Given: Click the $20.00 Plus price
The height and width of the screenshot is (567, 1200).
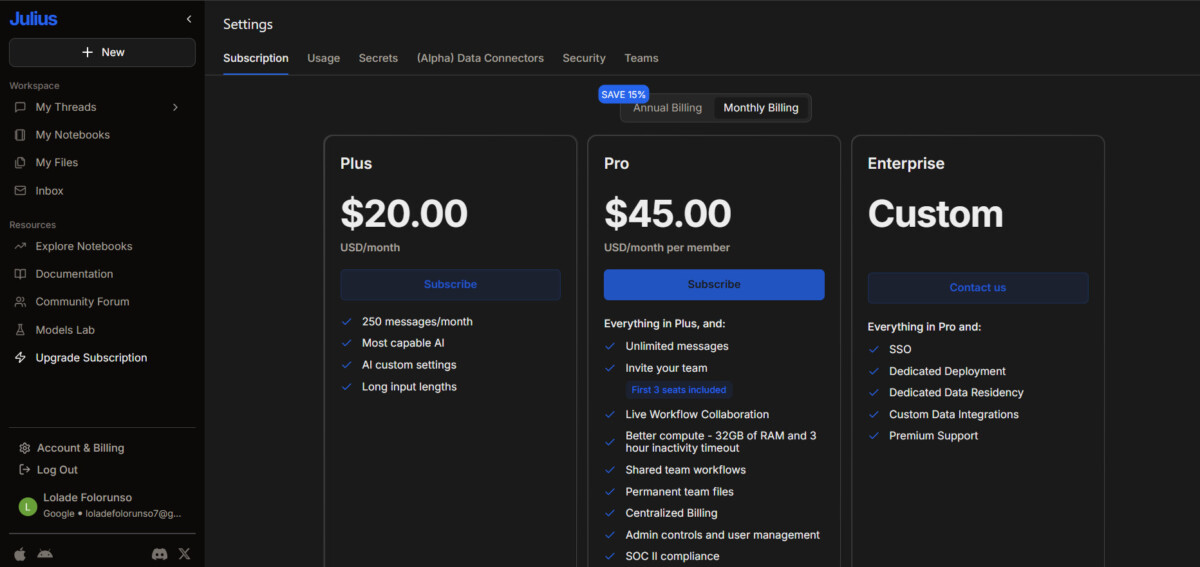Looking at the screenshot, I should pyautogui.click(x=404, y=213).
